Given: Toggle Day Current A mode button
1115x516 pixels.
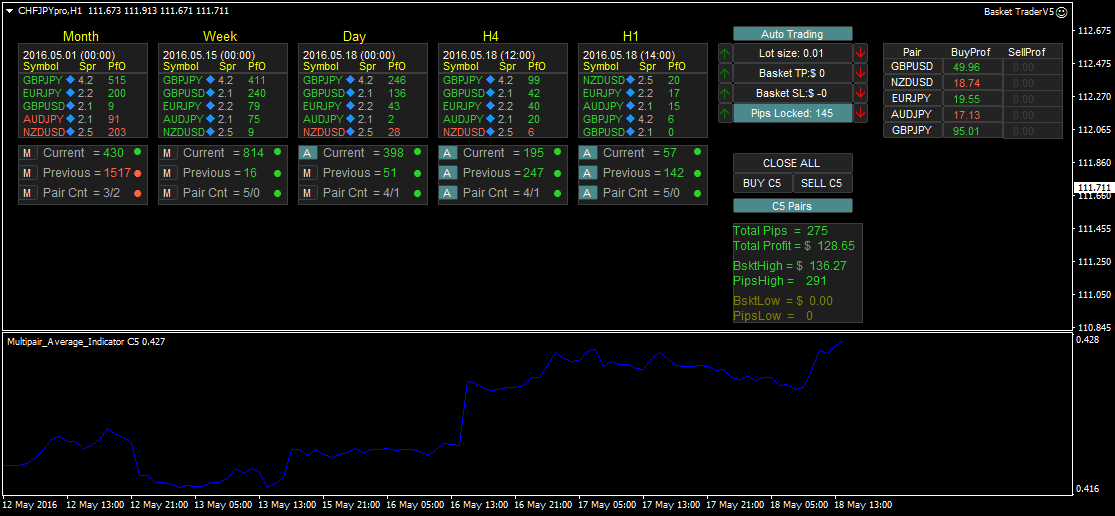Looking at the screenshot, I should pos(307,153).
